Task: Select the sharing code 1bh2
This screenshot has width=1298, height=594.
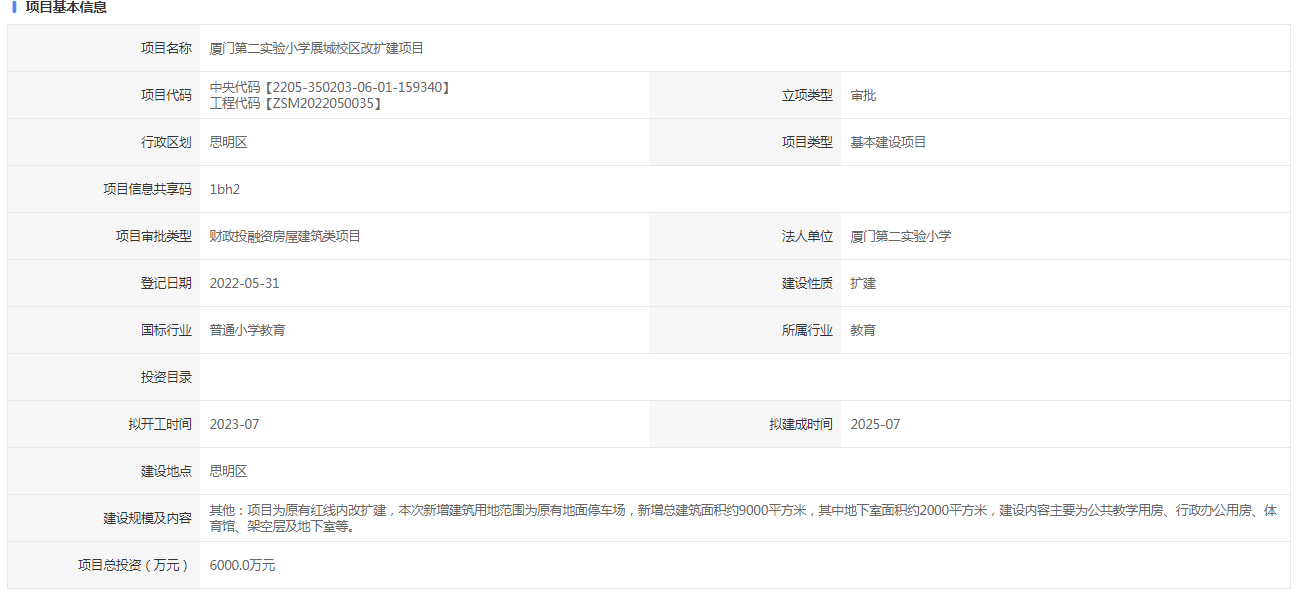Action: click(225, 189)
